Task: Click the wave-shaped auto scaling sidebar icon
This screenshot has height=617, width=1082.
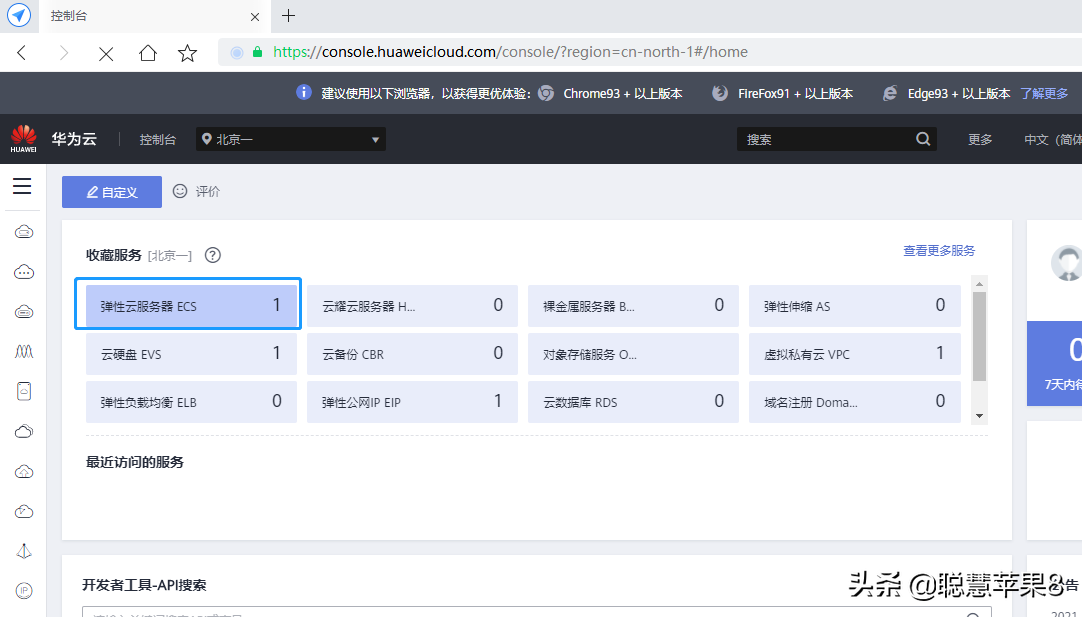Action: click(24, 352)
